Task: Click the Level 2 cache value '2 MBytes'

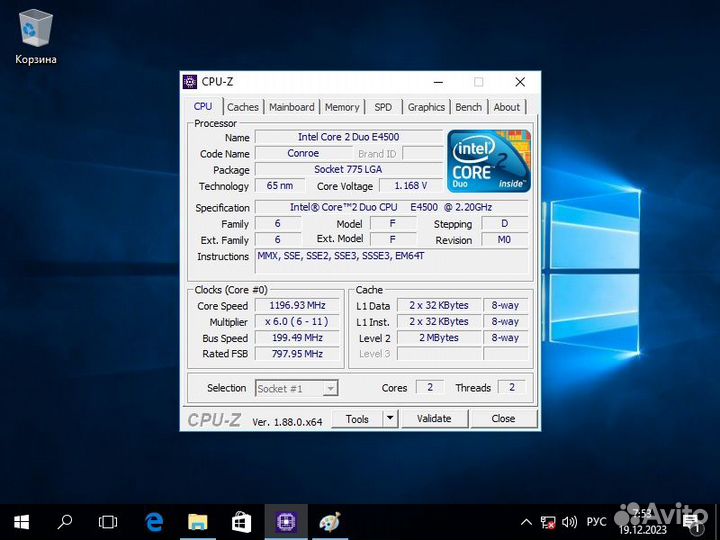Action: pyautogui.click(x=439, y=338)
